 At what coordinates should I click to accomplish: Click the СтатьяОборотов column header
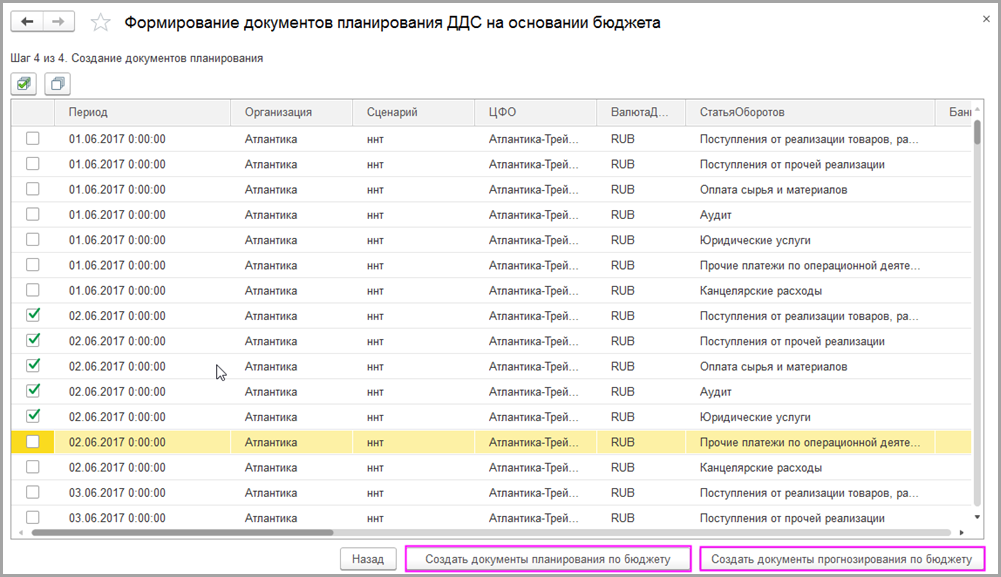pos(742,113)
